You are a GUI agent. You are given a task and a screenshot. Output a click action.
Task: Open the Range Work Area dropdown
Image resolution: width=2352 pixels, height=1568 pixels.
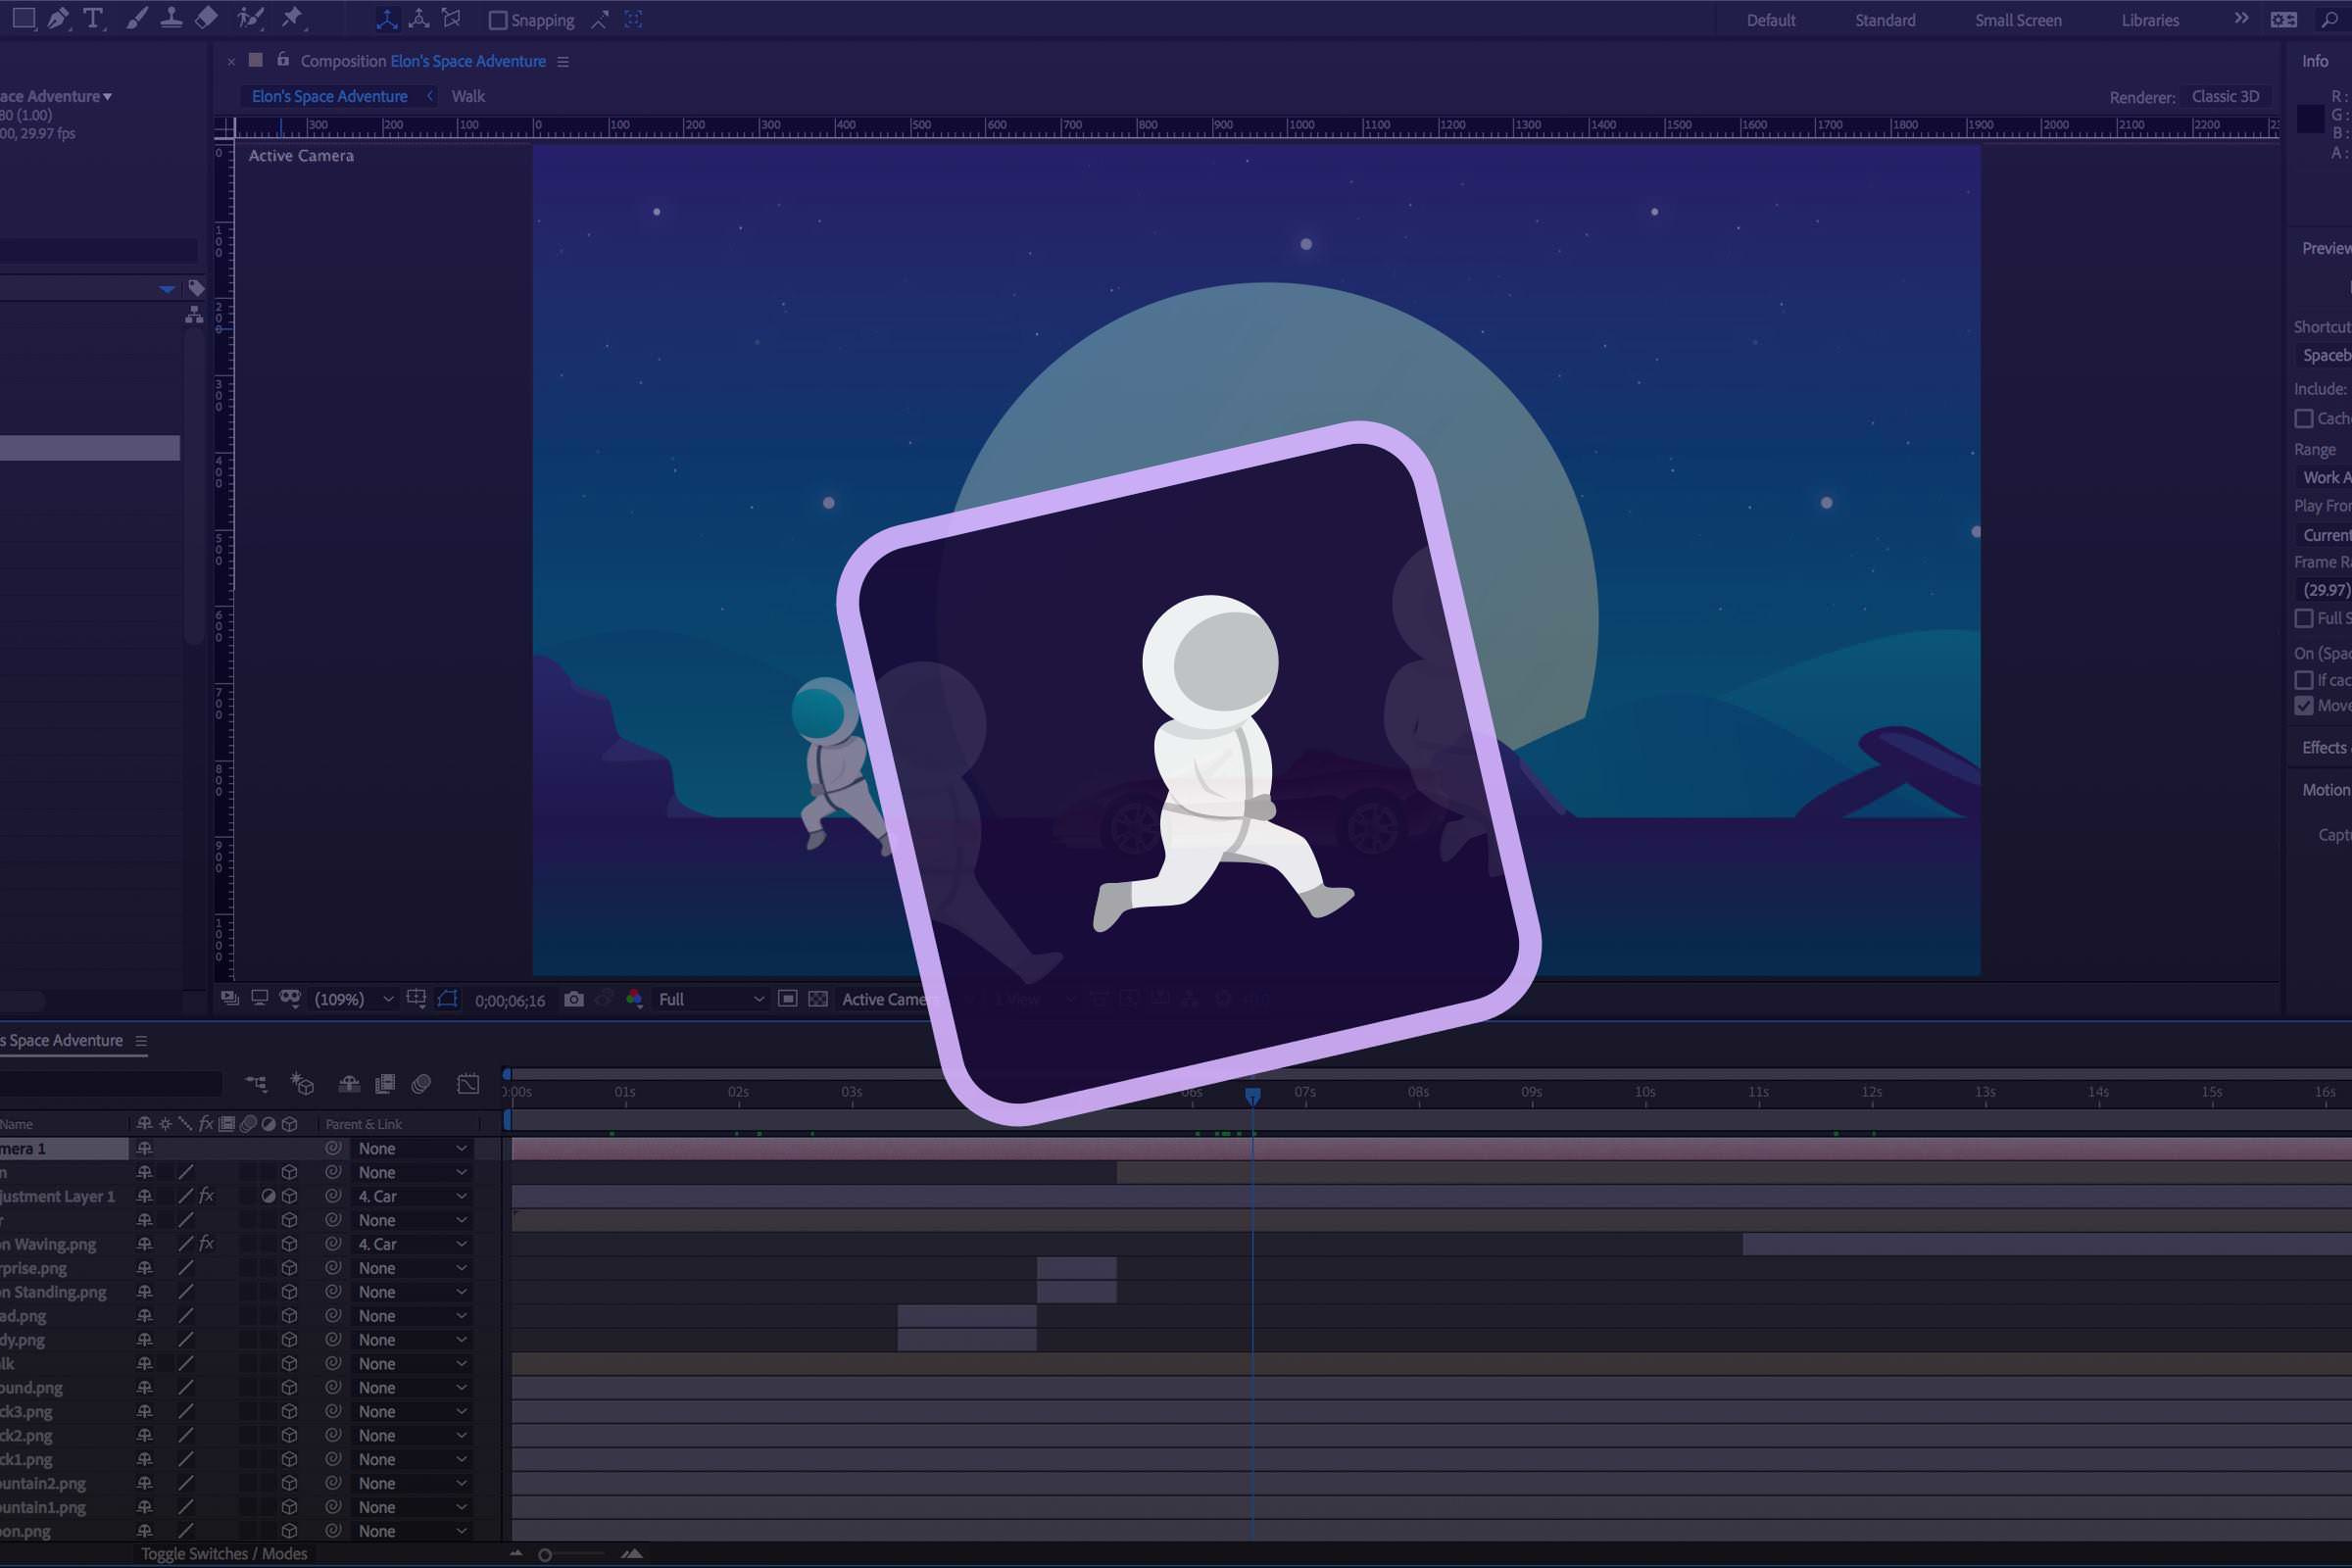(2322, 477)
